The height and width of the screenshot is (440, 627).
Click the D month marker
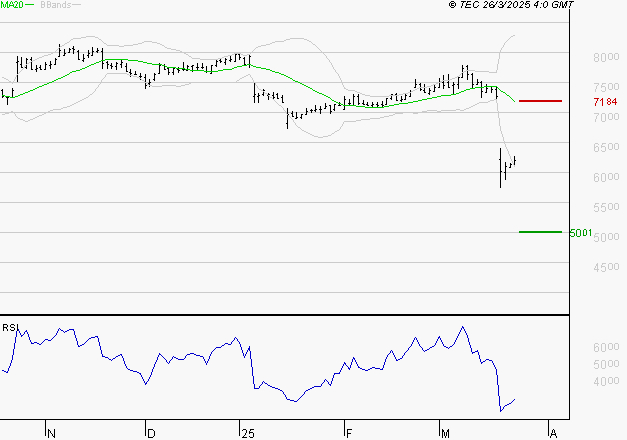[x=151, y=434]
